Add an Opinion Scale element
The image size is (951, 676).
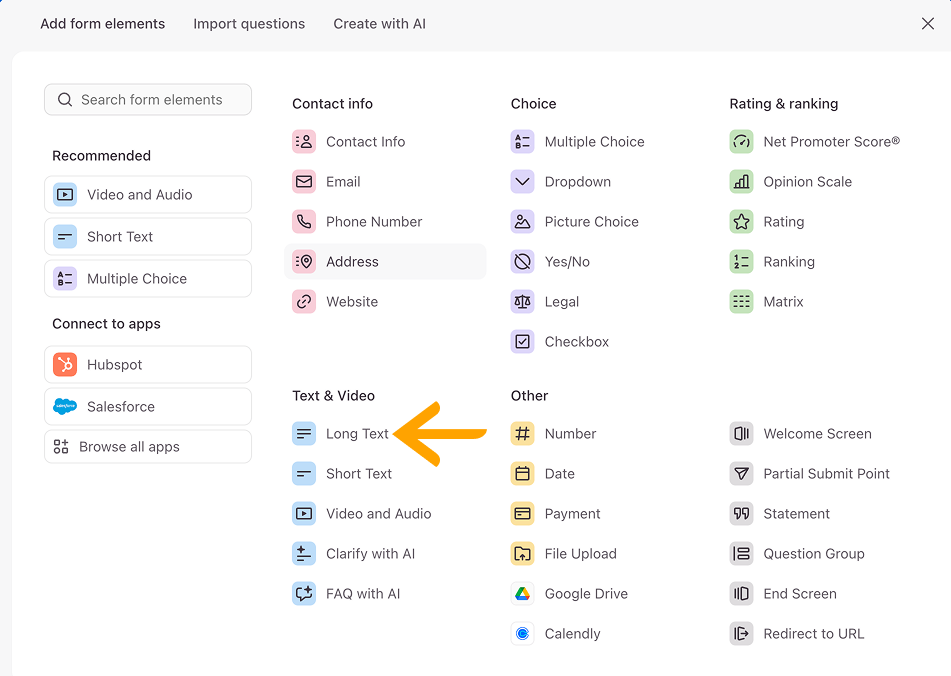coord(807,182)
